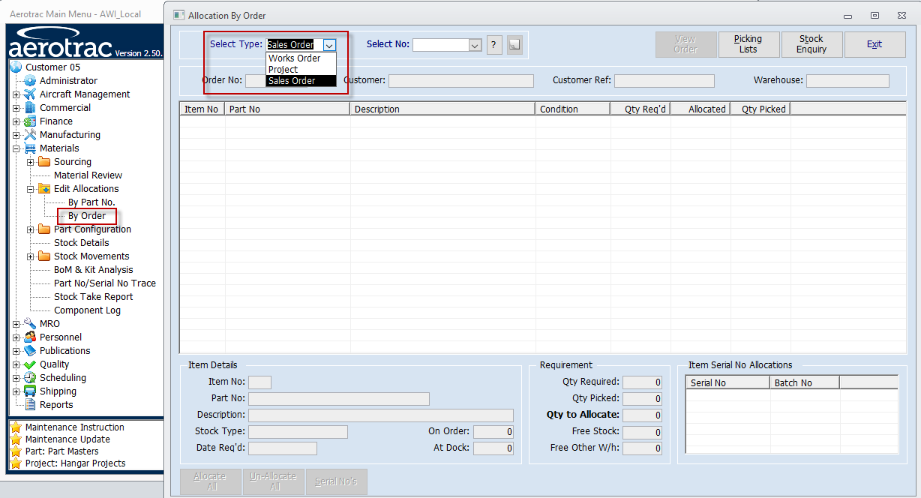Choose Project from the dropdown list

pos(301,69)
